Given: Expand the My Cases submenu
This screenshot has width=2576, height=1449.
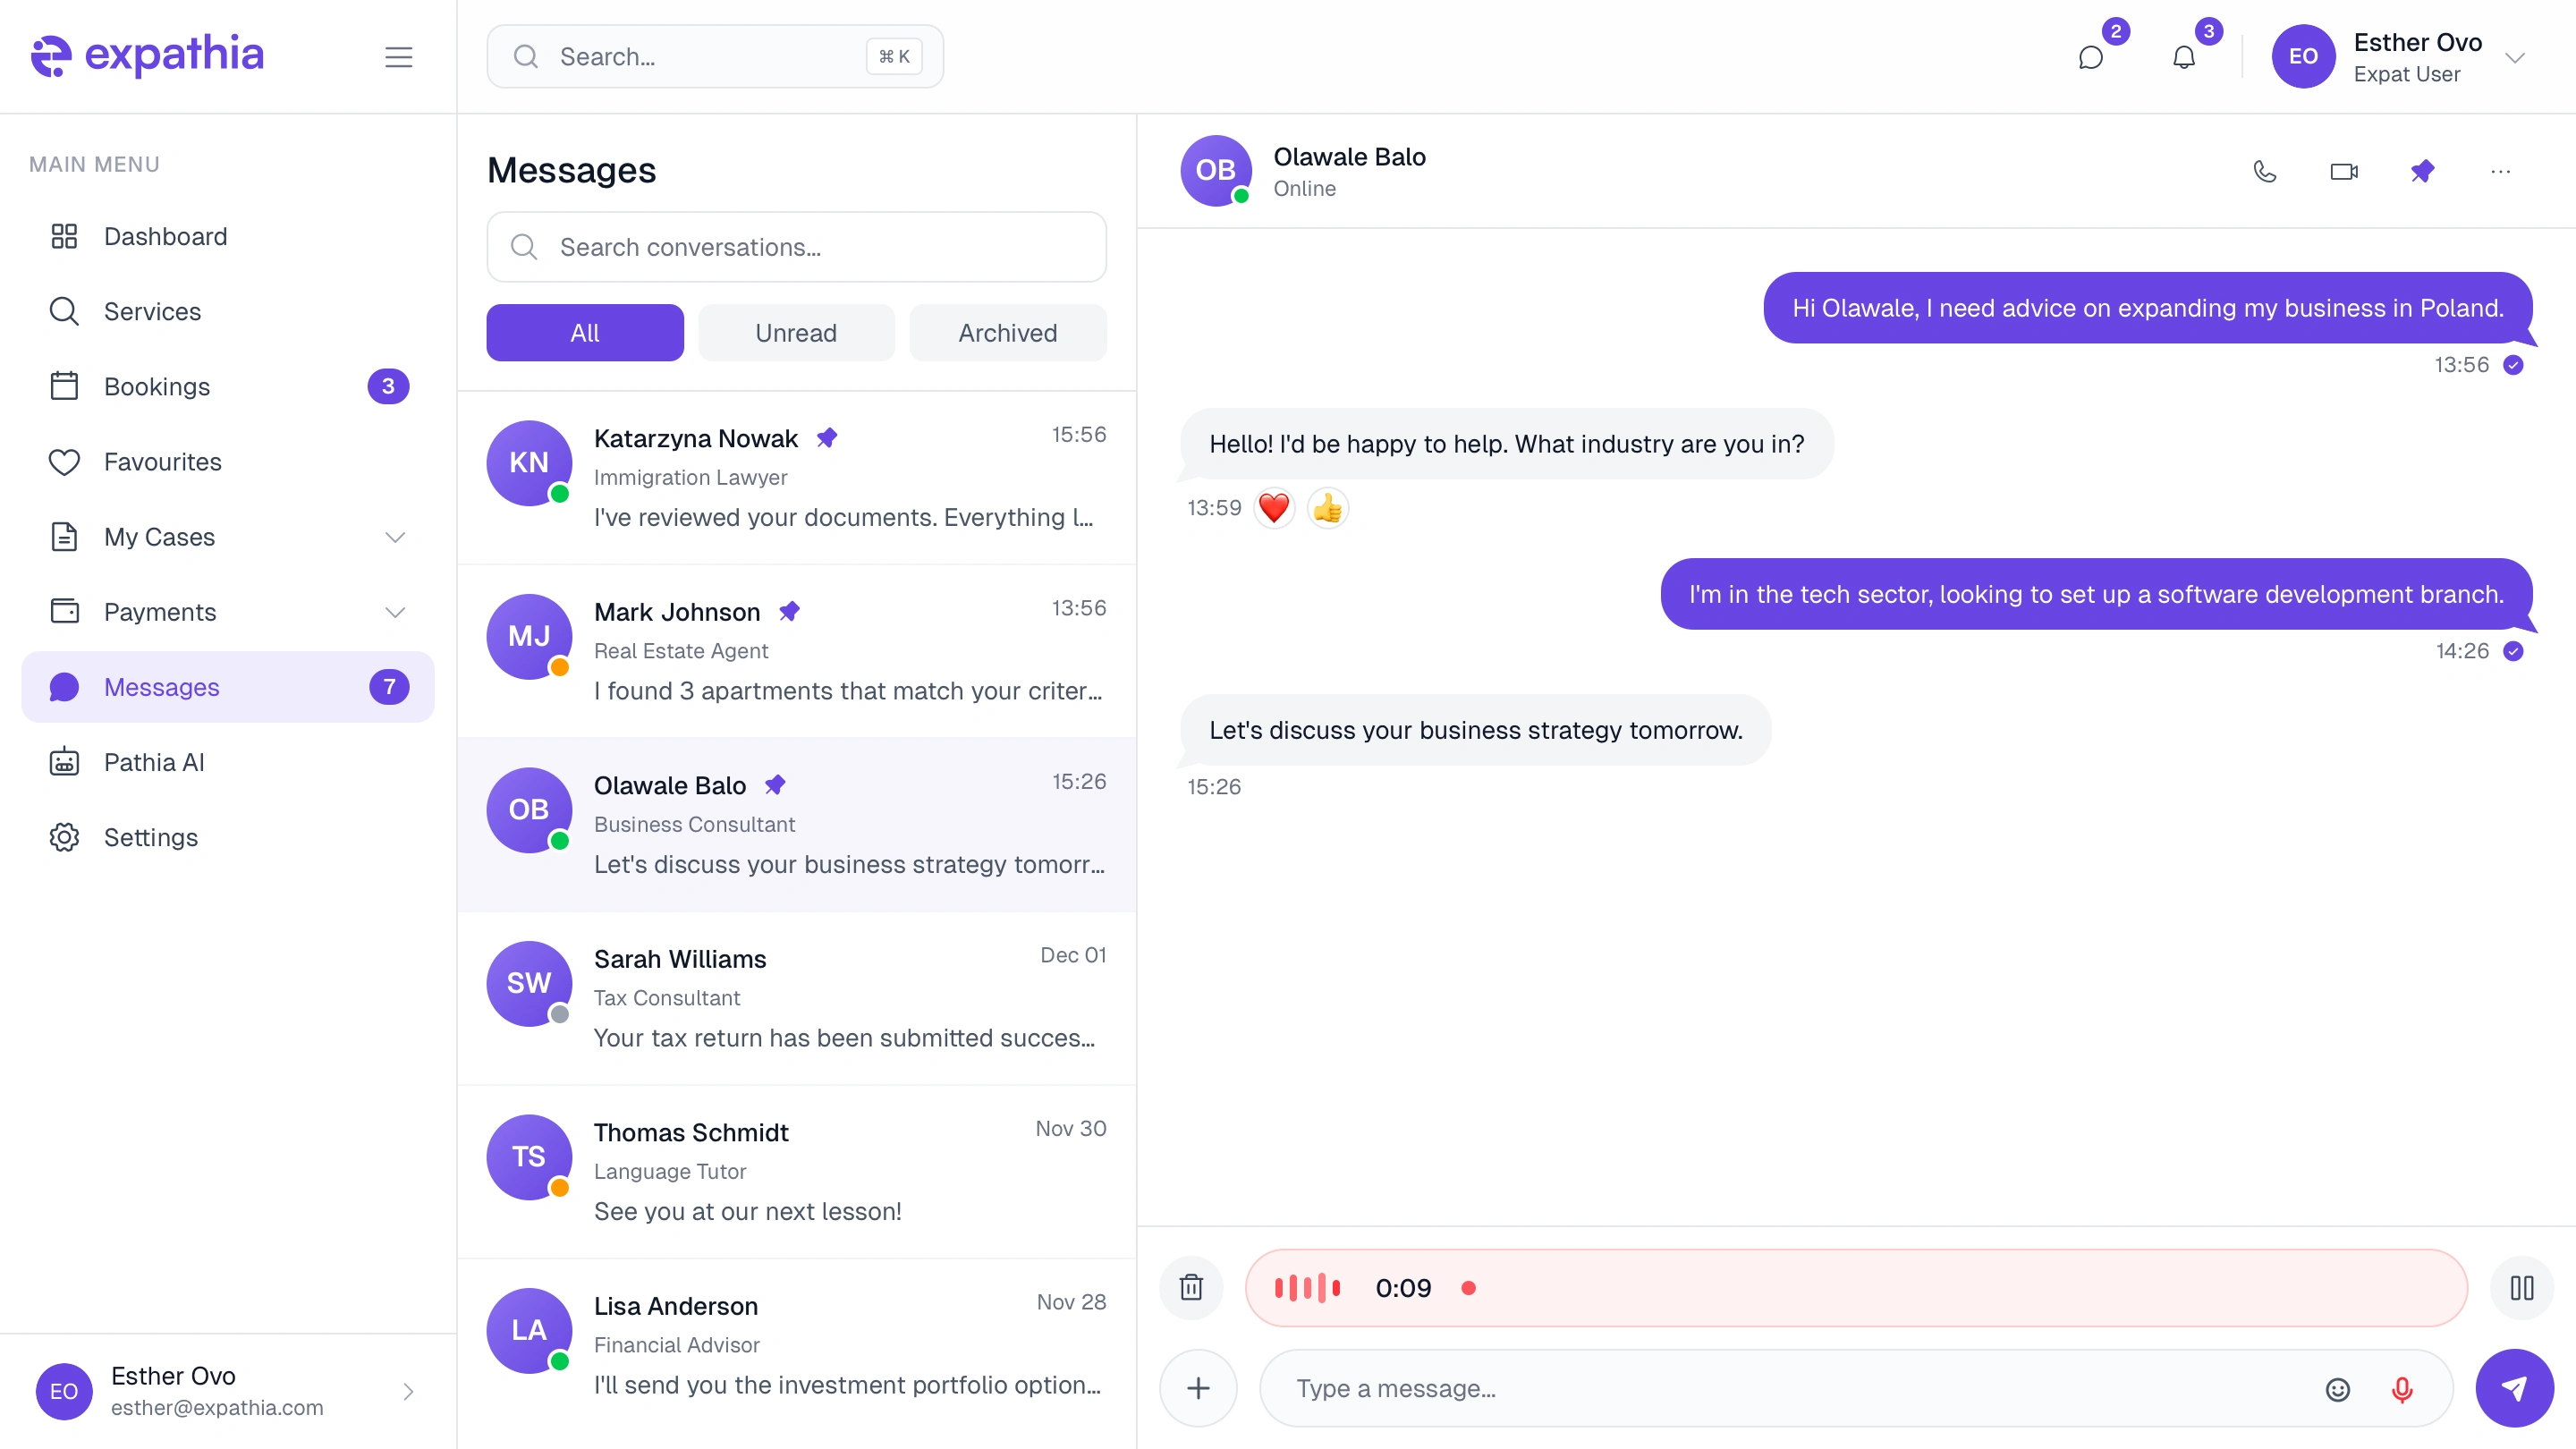Looking at the screenshot, I should (x=395, y=537).
